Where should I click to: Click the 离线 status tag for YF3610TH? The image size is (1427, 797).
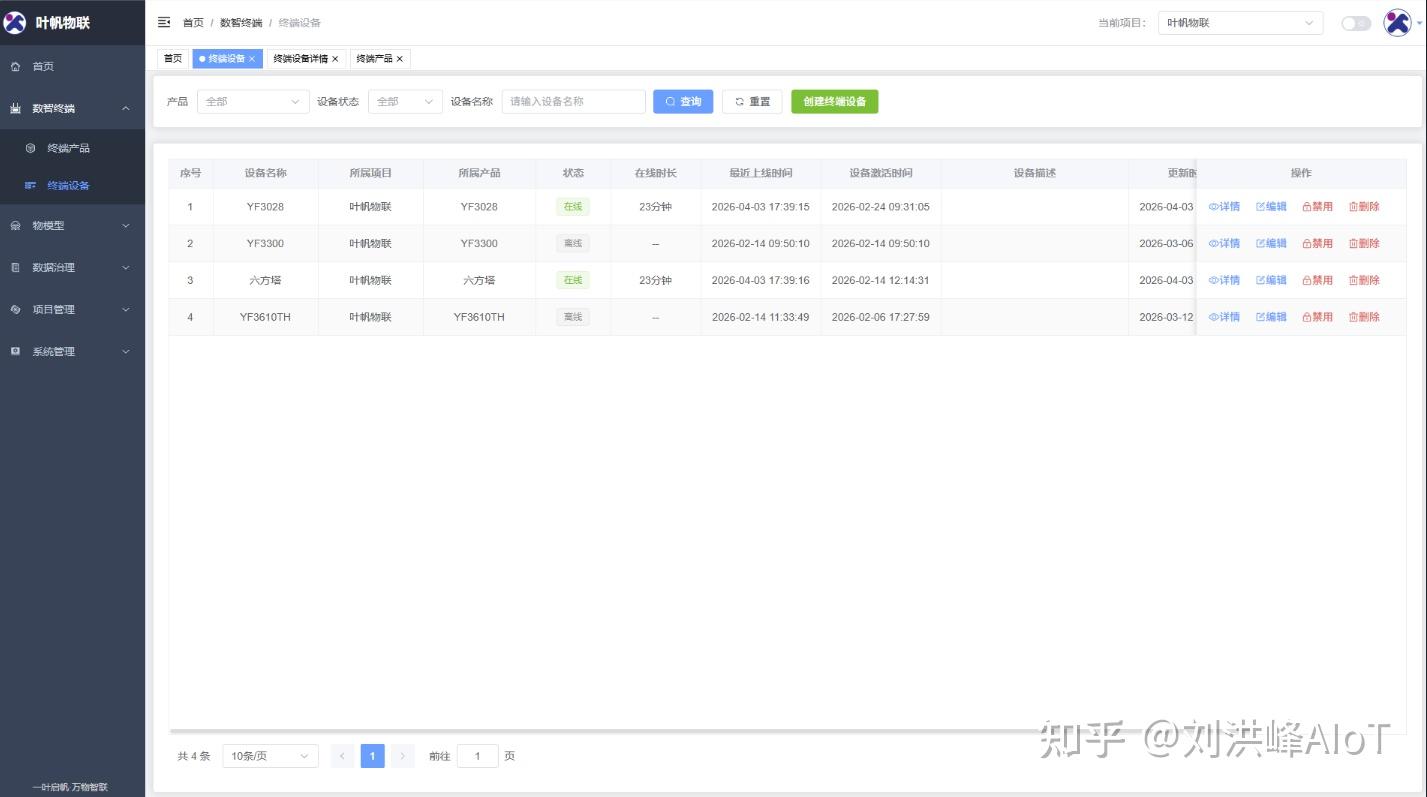[572, 317]
